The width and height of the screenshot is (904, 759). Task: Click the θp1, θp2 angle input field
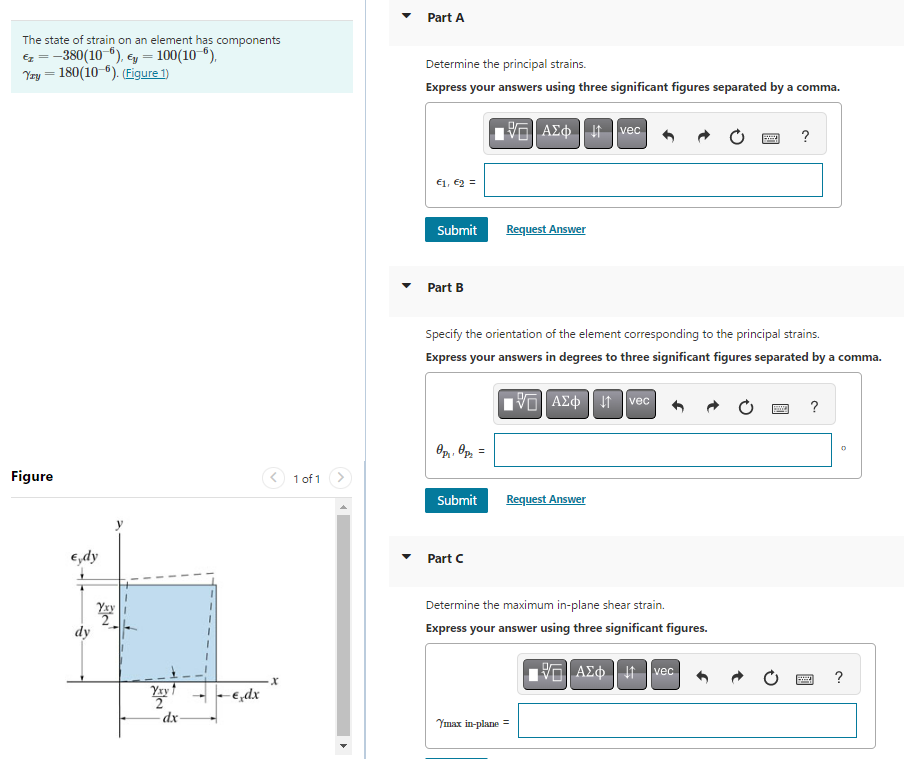(x=663, y=450)
